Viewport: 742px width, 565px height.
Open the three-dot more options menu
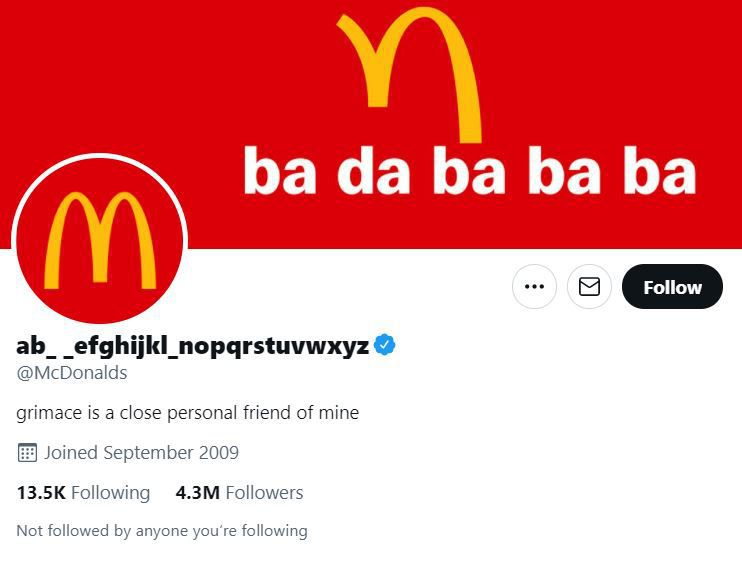tap(534, 287)
